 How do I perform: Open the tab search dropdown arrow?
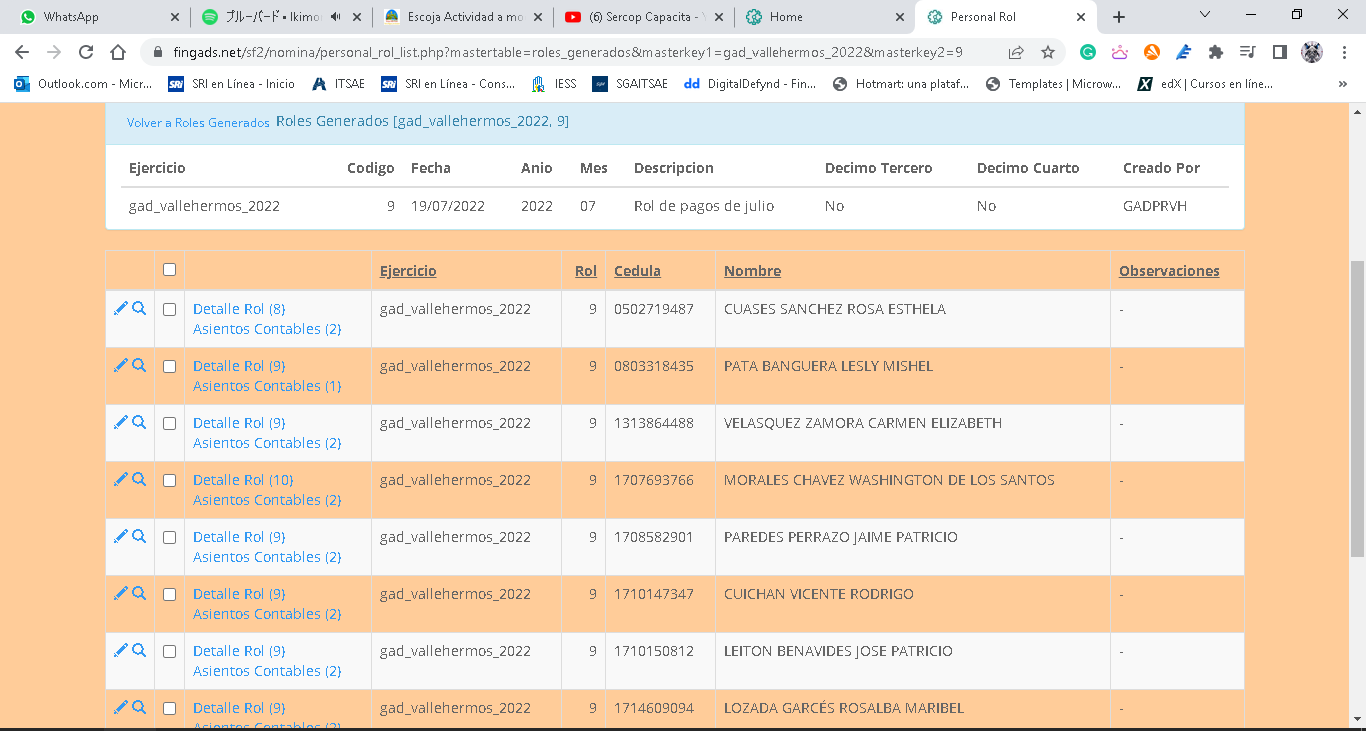[1204, 16]
